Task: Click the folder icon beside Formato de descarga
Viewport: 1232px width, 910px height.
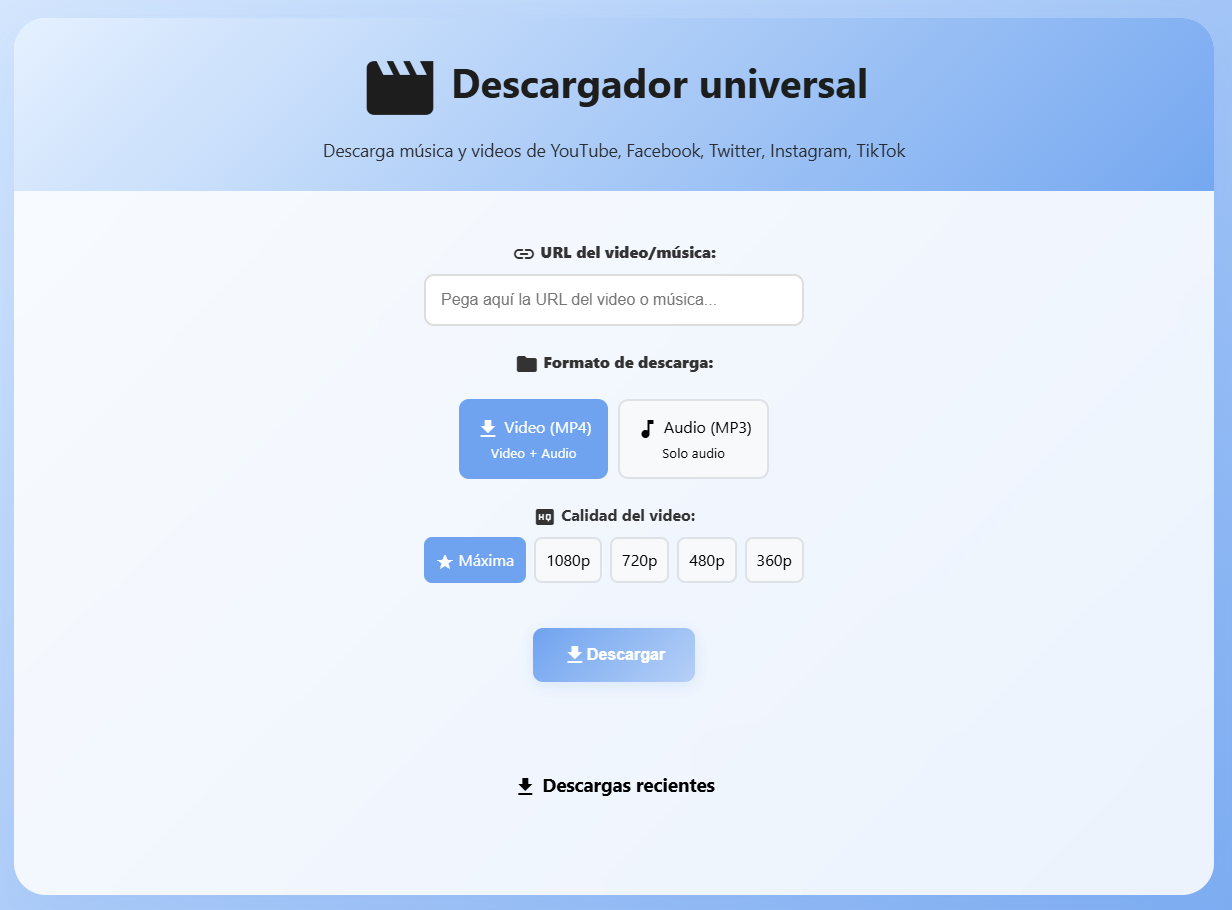Action: pyautogui.click(x=525, y=362)
